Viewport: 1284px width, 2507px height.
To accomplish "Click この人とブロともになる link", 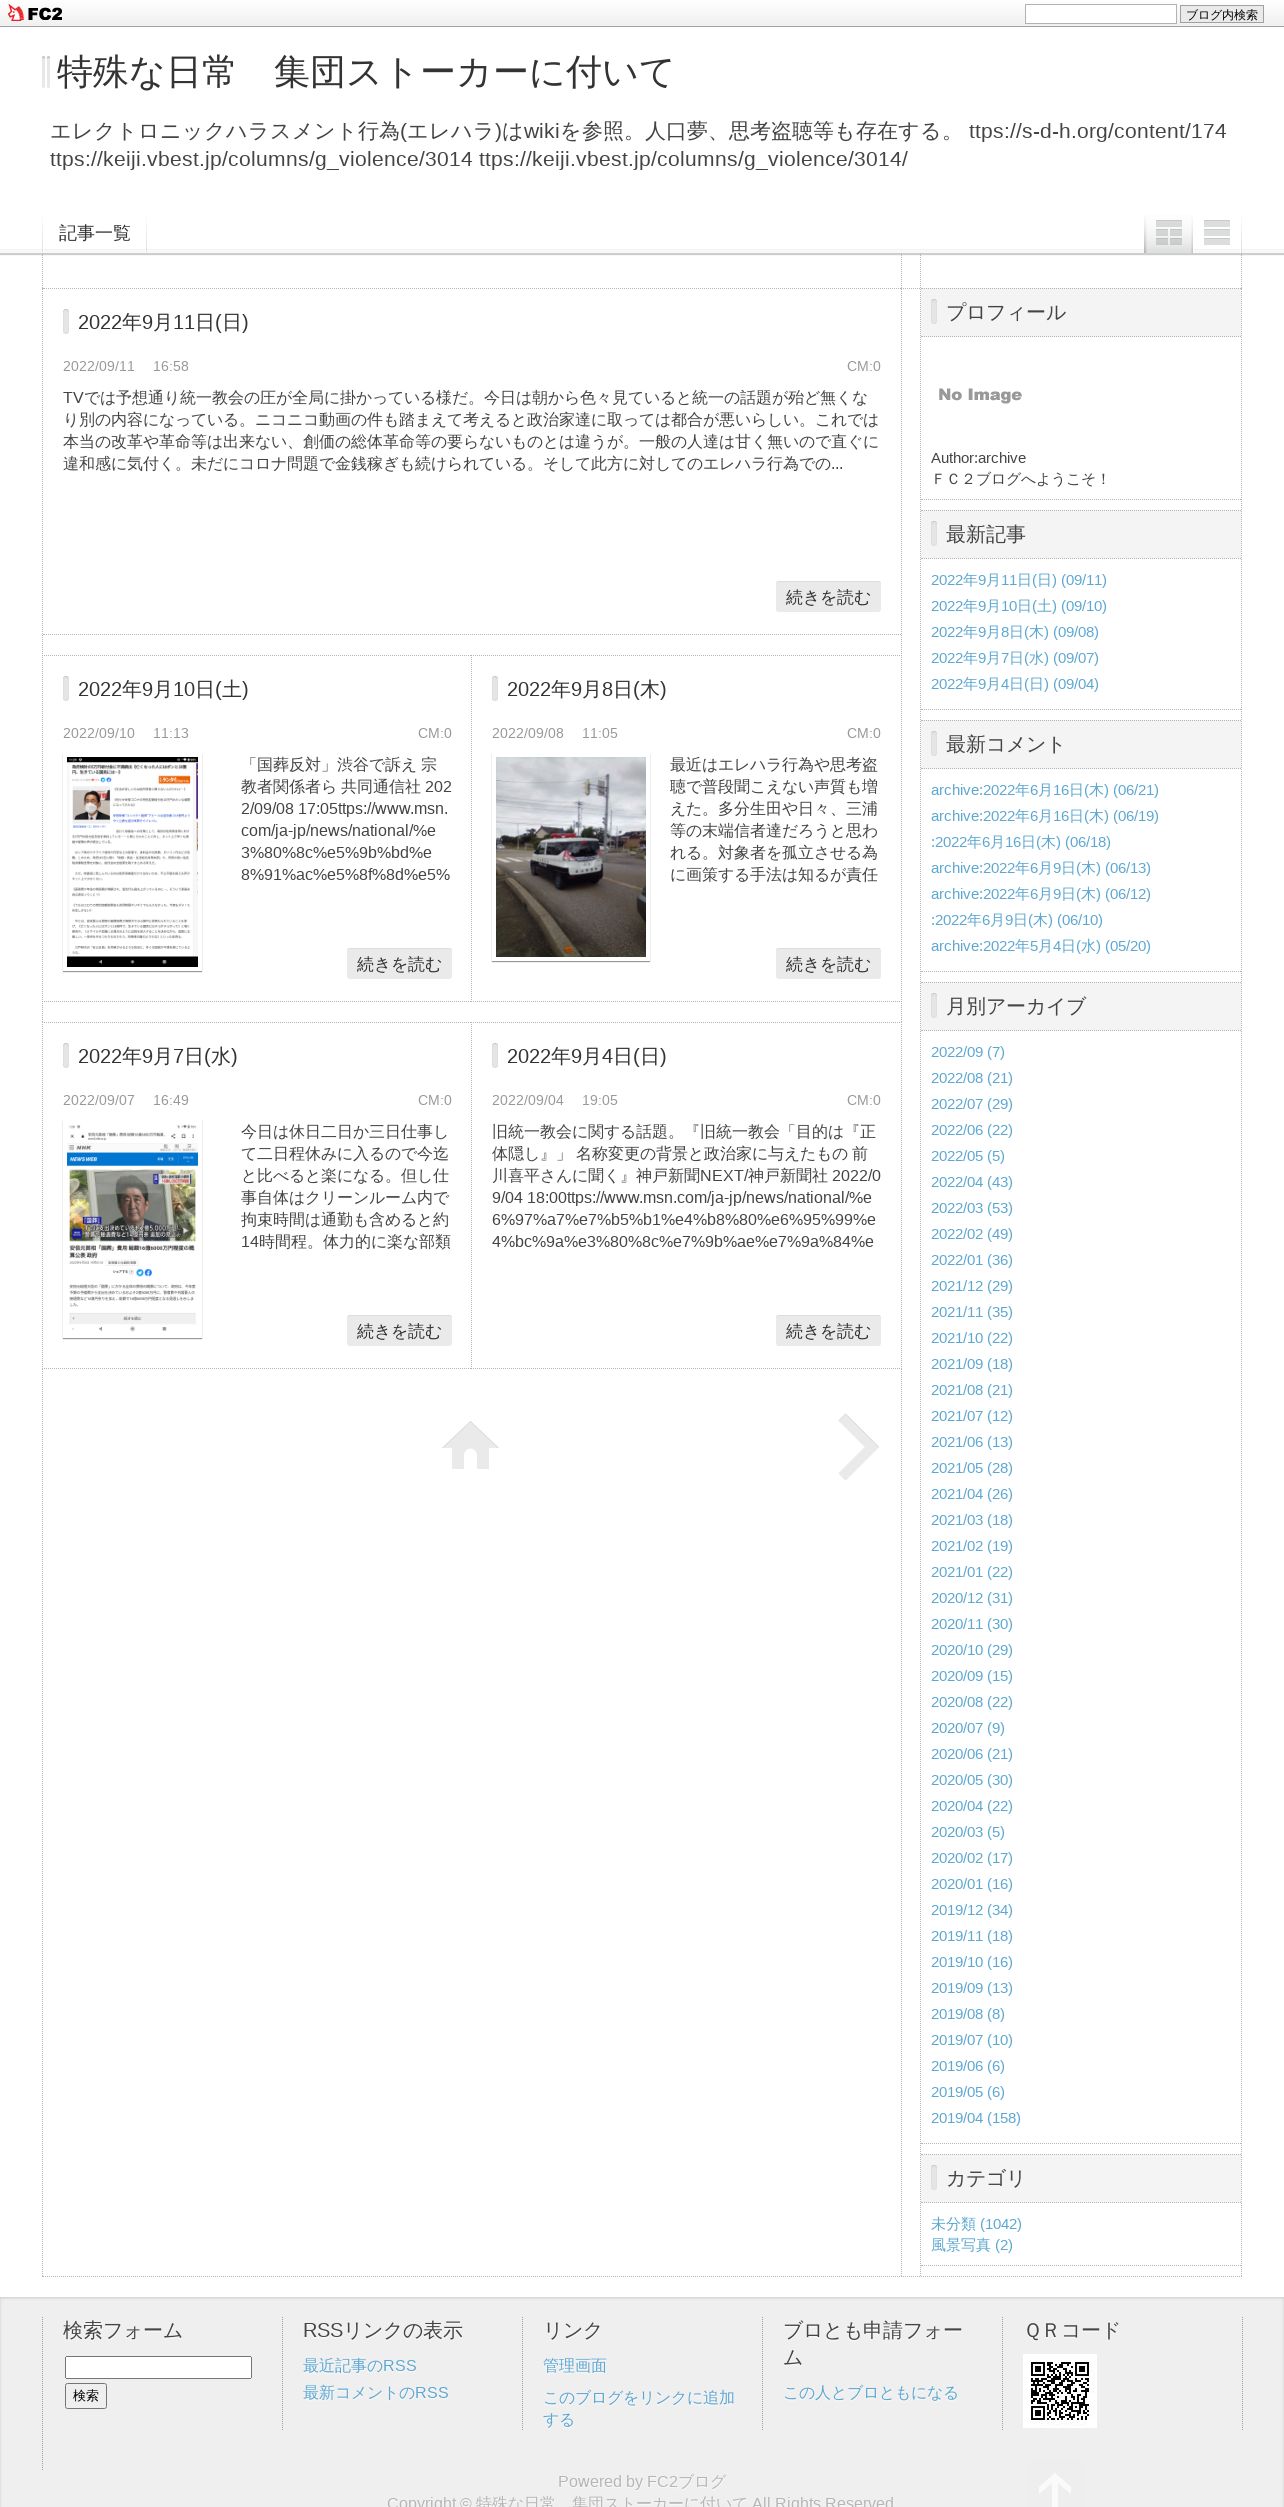I will (x=870, y=2393).
